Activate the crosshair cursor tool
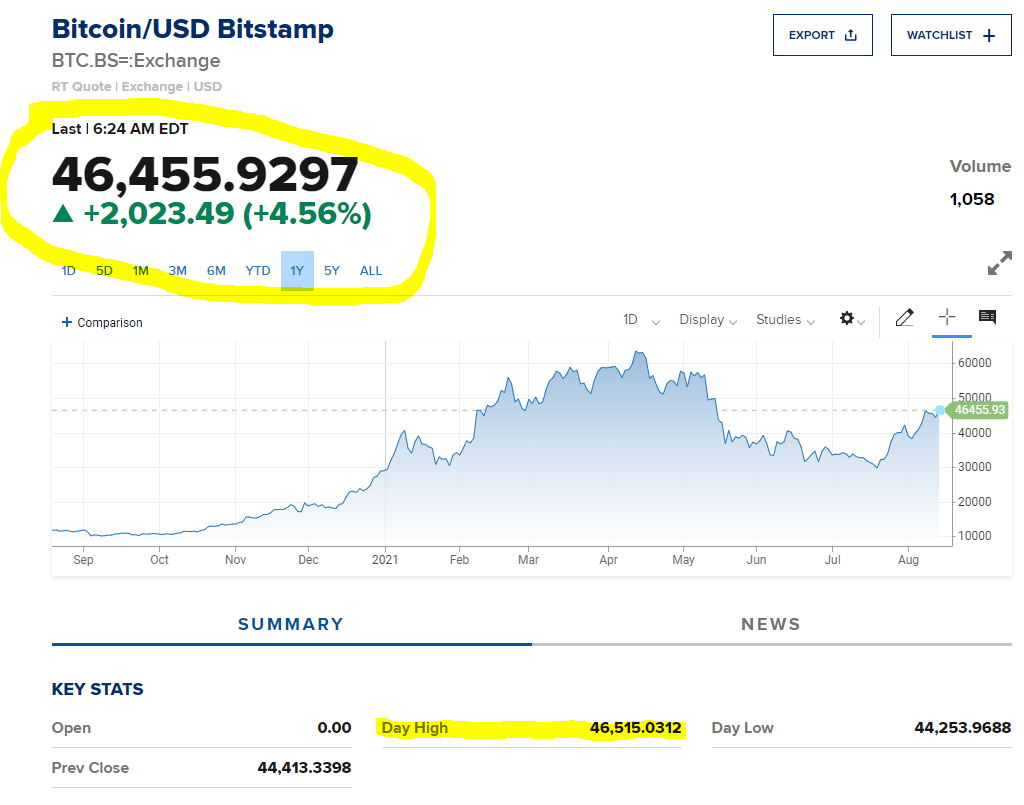Image resolution: width=1024 pixels, height=805 pixels. click(x=946, y=318)
